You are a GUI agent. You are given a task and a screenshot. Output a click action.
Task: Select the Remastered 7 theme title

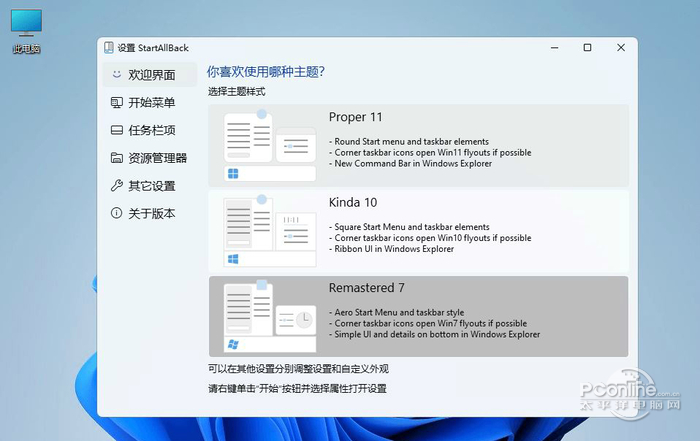367,288
